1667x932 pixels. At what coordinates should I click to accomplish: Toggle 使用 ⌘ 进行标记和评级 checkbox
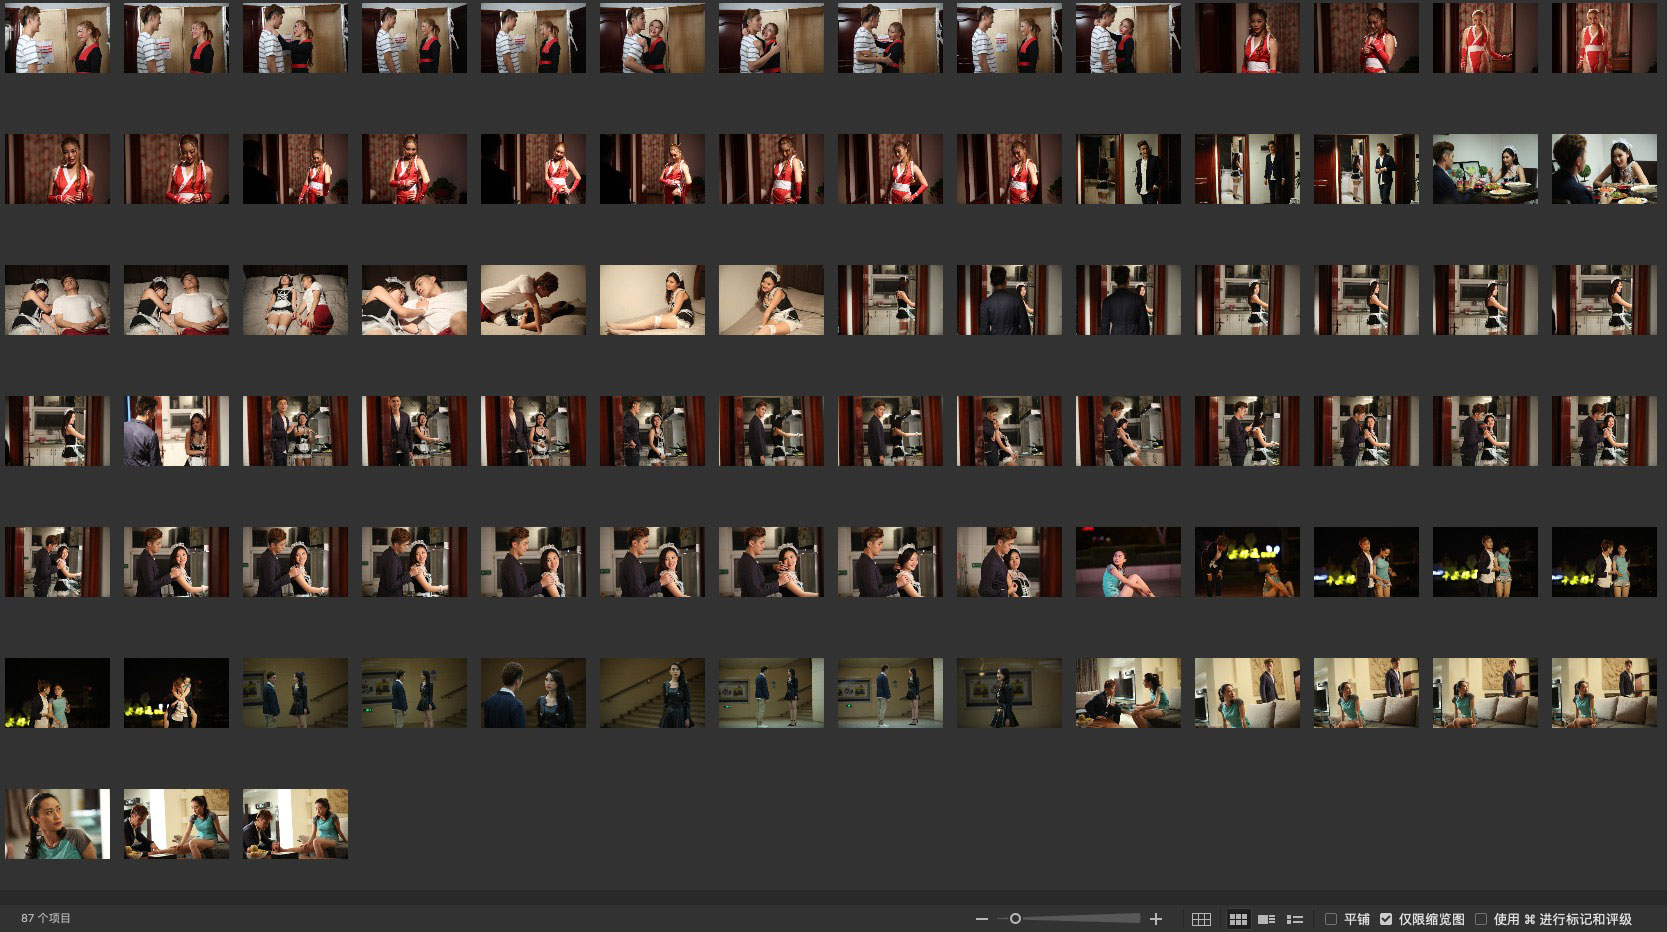(x=1481, y=919)
